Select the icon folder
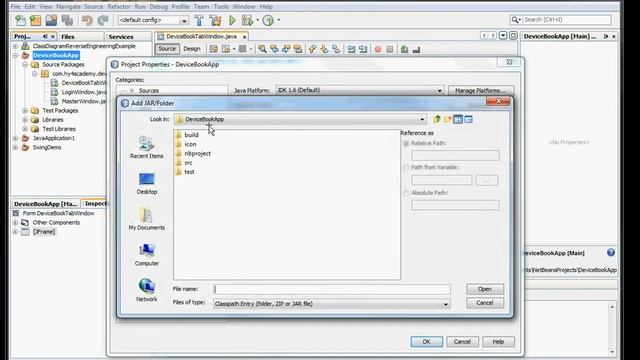 pos(186,144)
